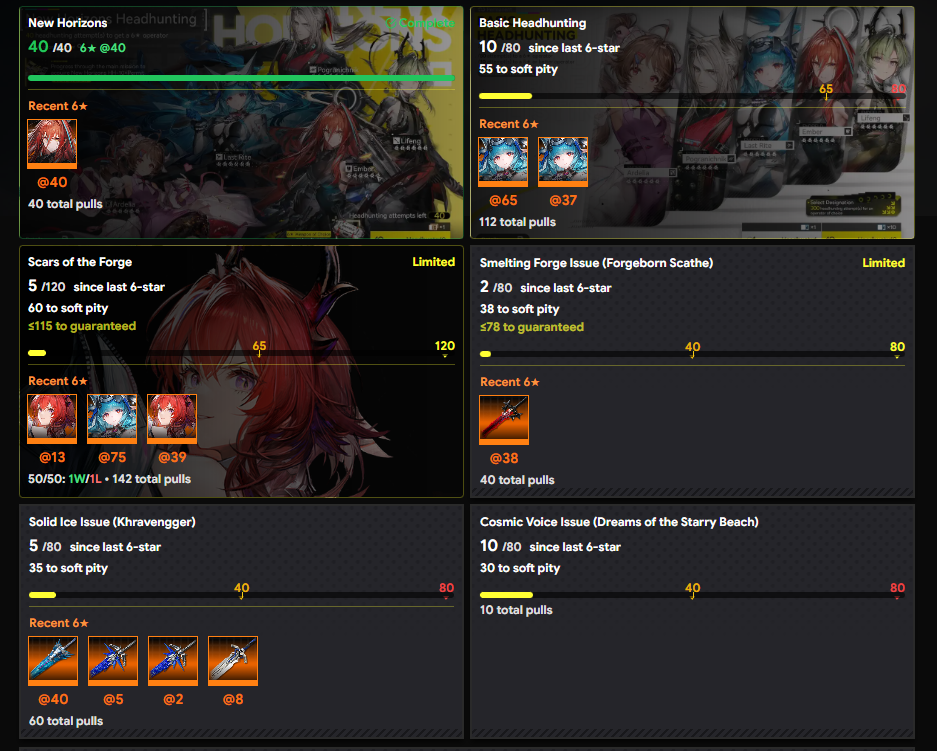Click the Limited tag on Scars of the Forge
This screenshot has height=751, width=937.
[433, 262]
